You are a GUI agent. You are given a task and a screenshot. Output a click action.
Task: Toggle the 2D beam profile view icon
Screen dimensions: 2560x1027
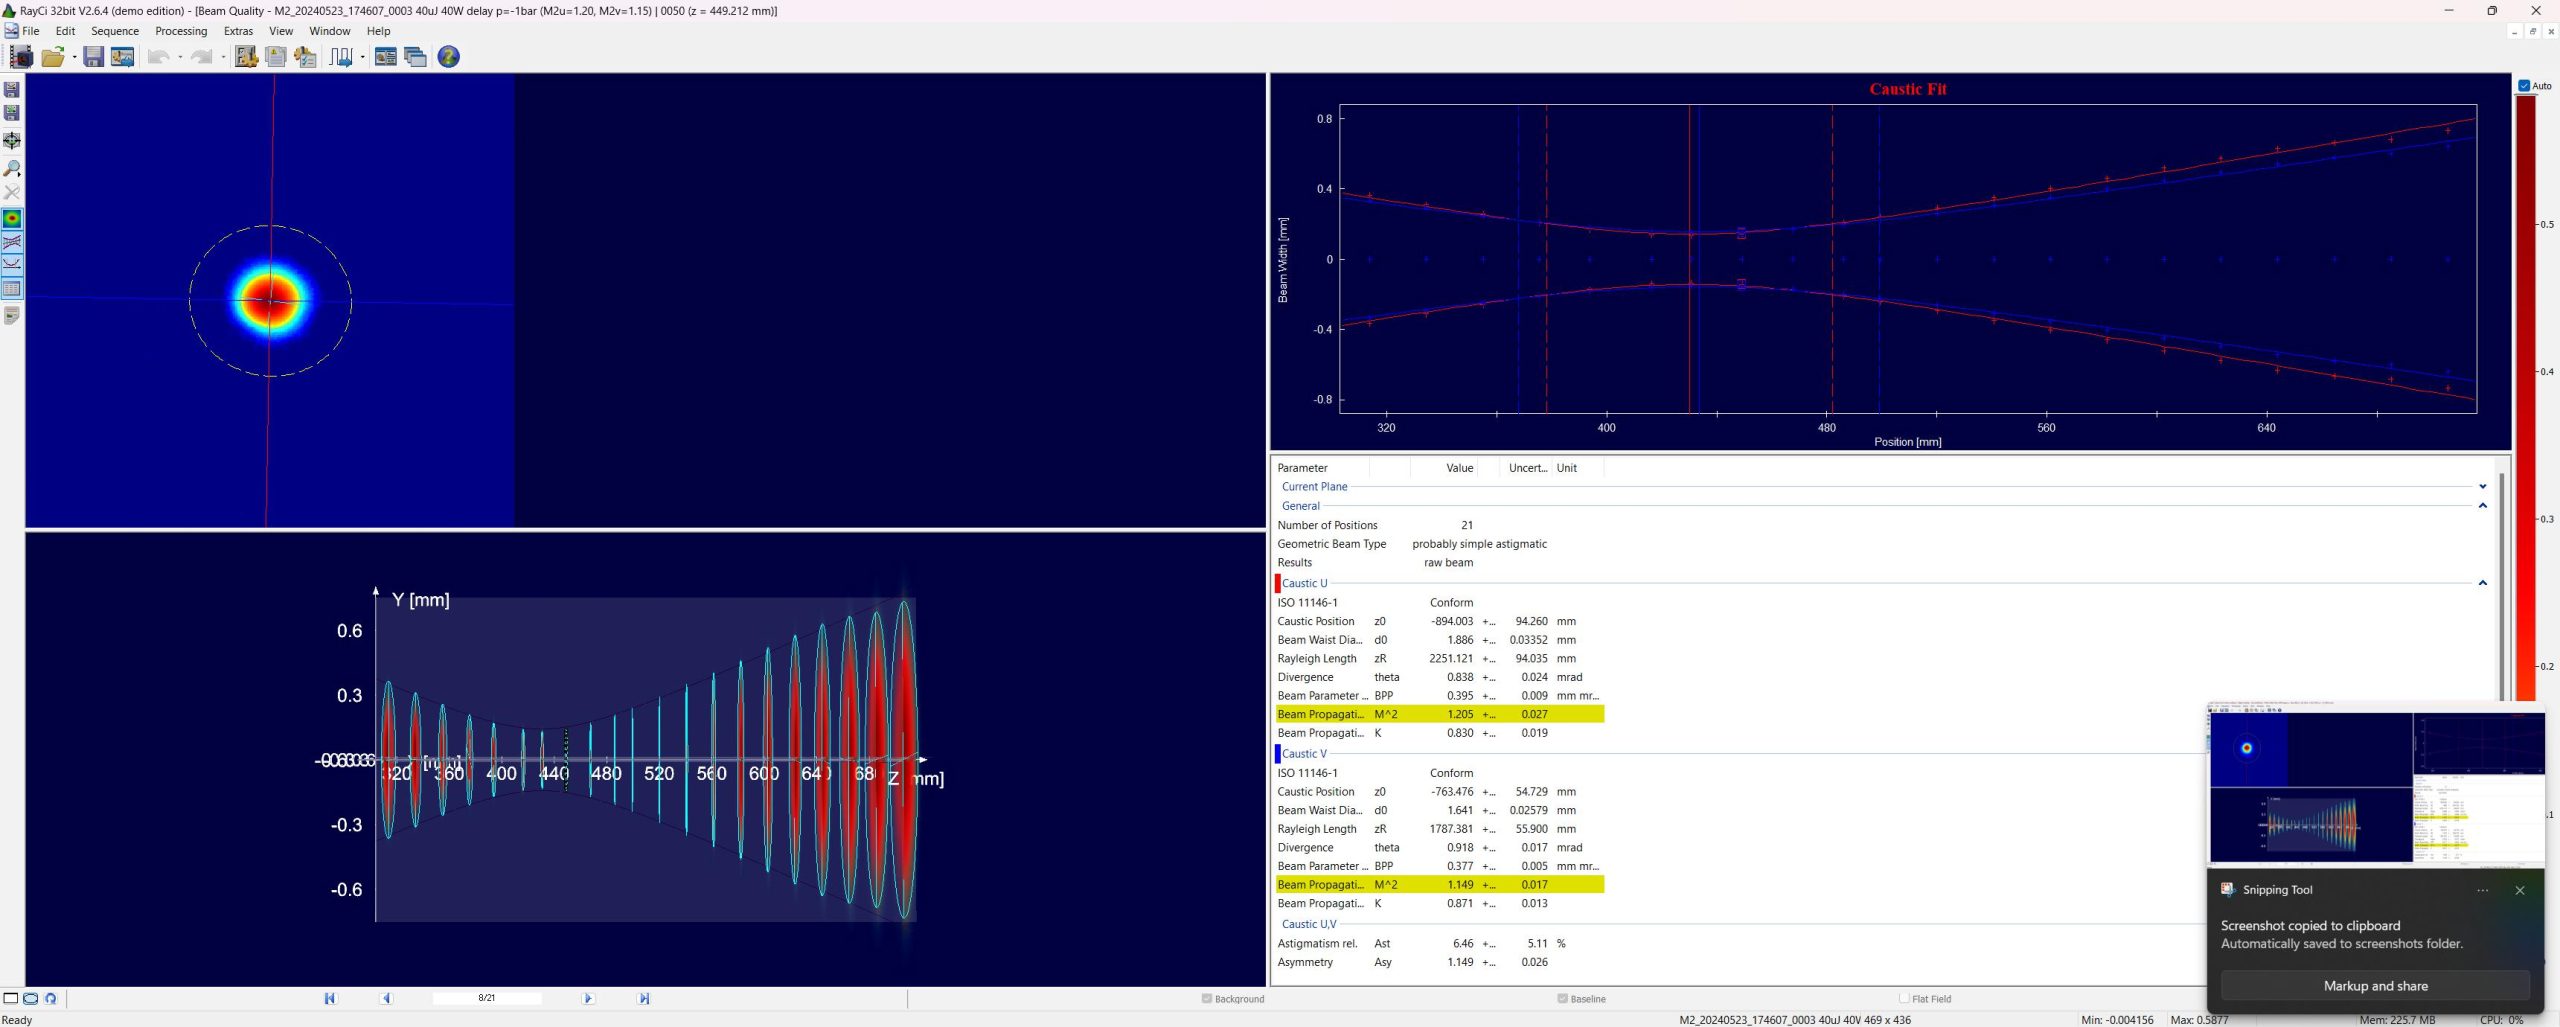[12, 219]
